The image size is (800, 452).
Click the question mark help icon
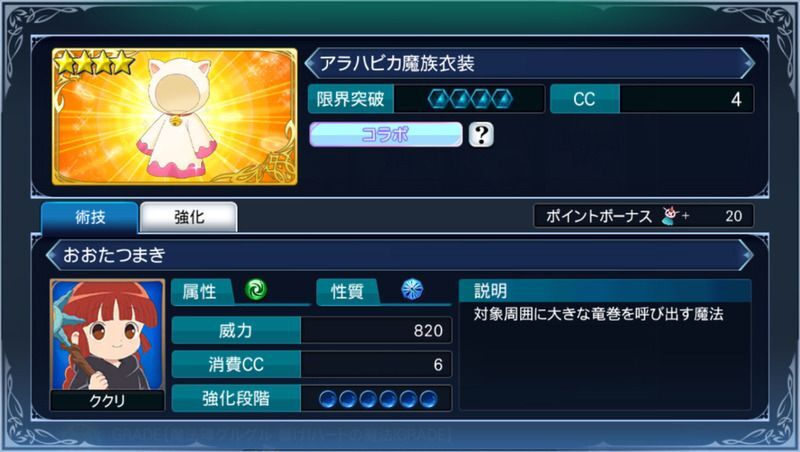(x=481, y=135)
